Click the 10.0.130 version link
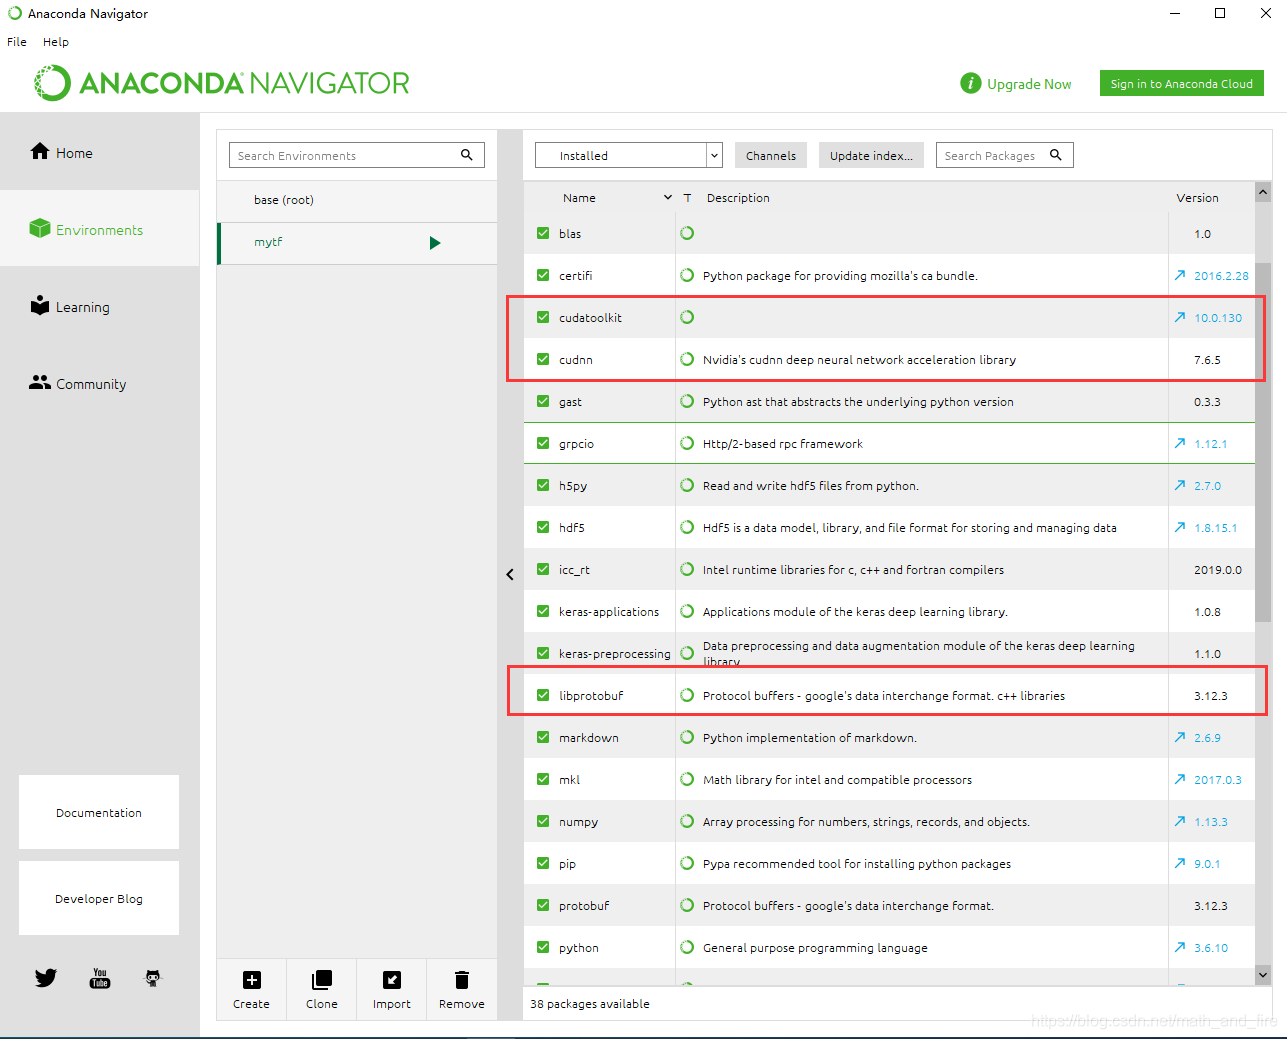Image resolution: width=1287 pixels, height=1039 pixels. coord(1218,317)
